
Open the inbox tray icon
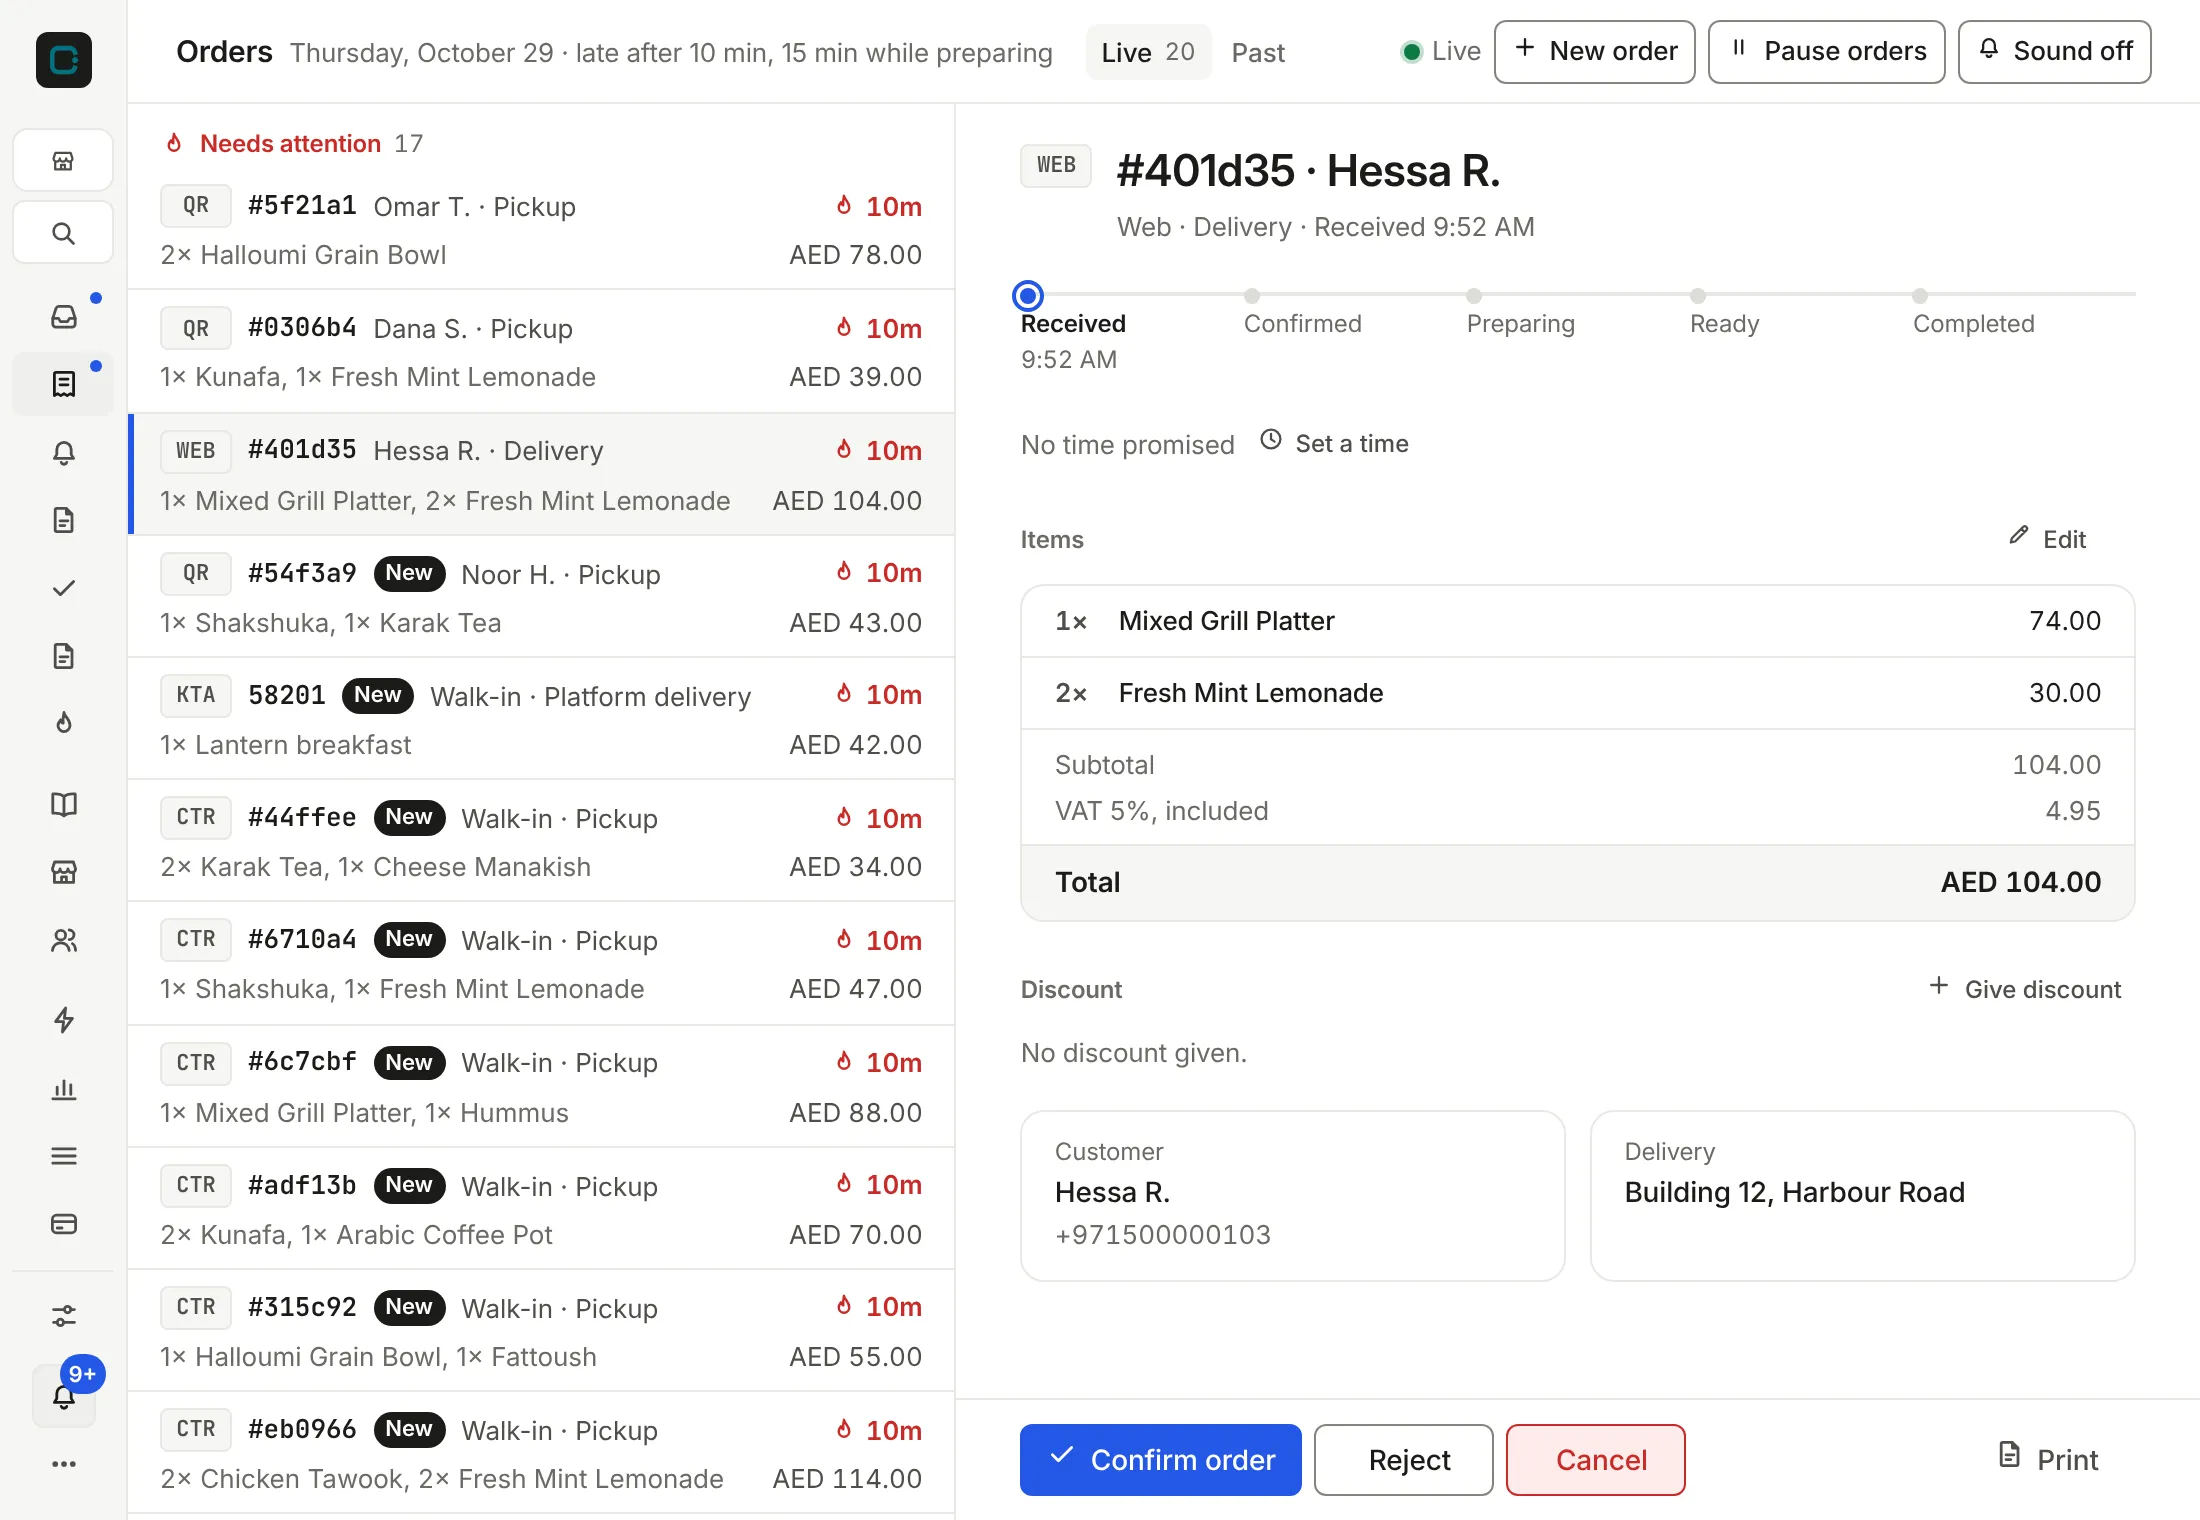click(63, 317)
